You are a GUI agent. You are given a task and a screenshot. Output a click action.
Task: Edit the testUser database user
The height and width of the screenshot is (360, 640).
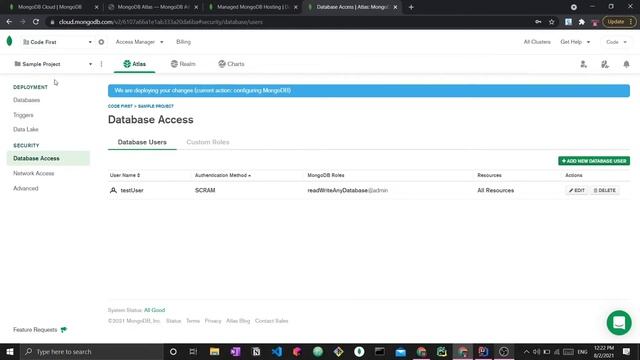[x=577, y=190]
